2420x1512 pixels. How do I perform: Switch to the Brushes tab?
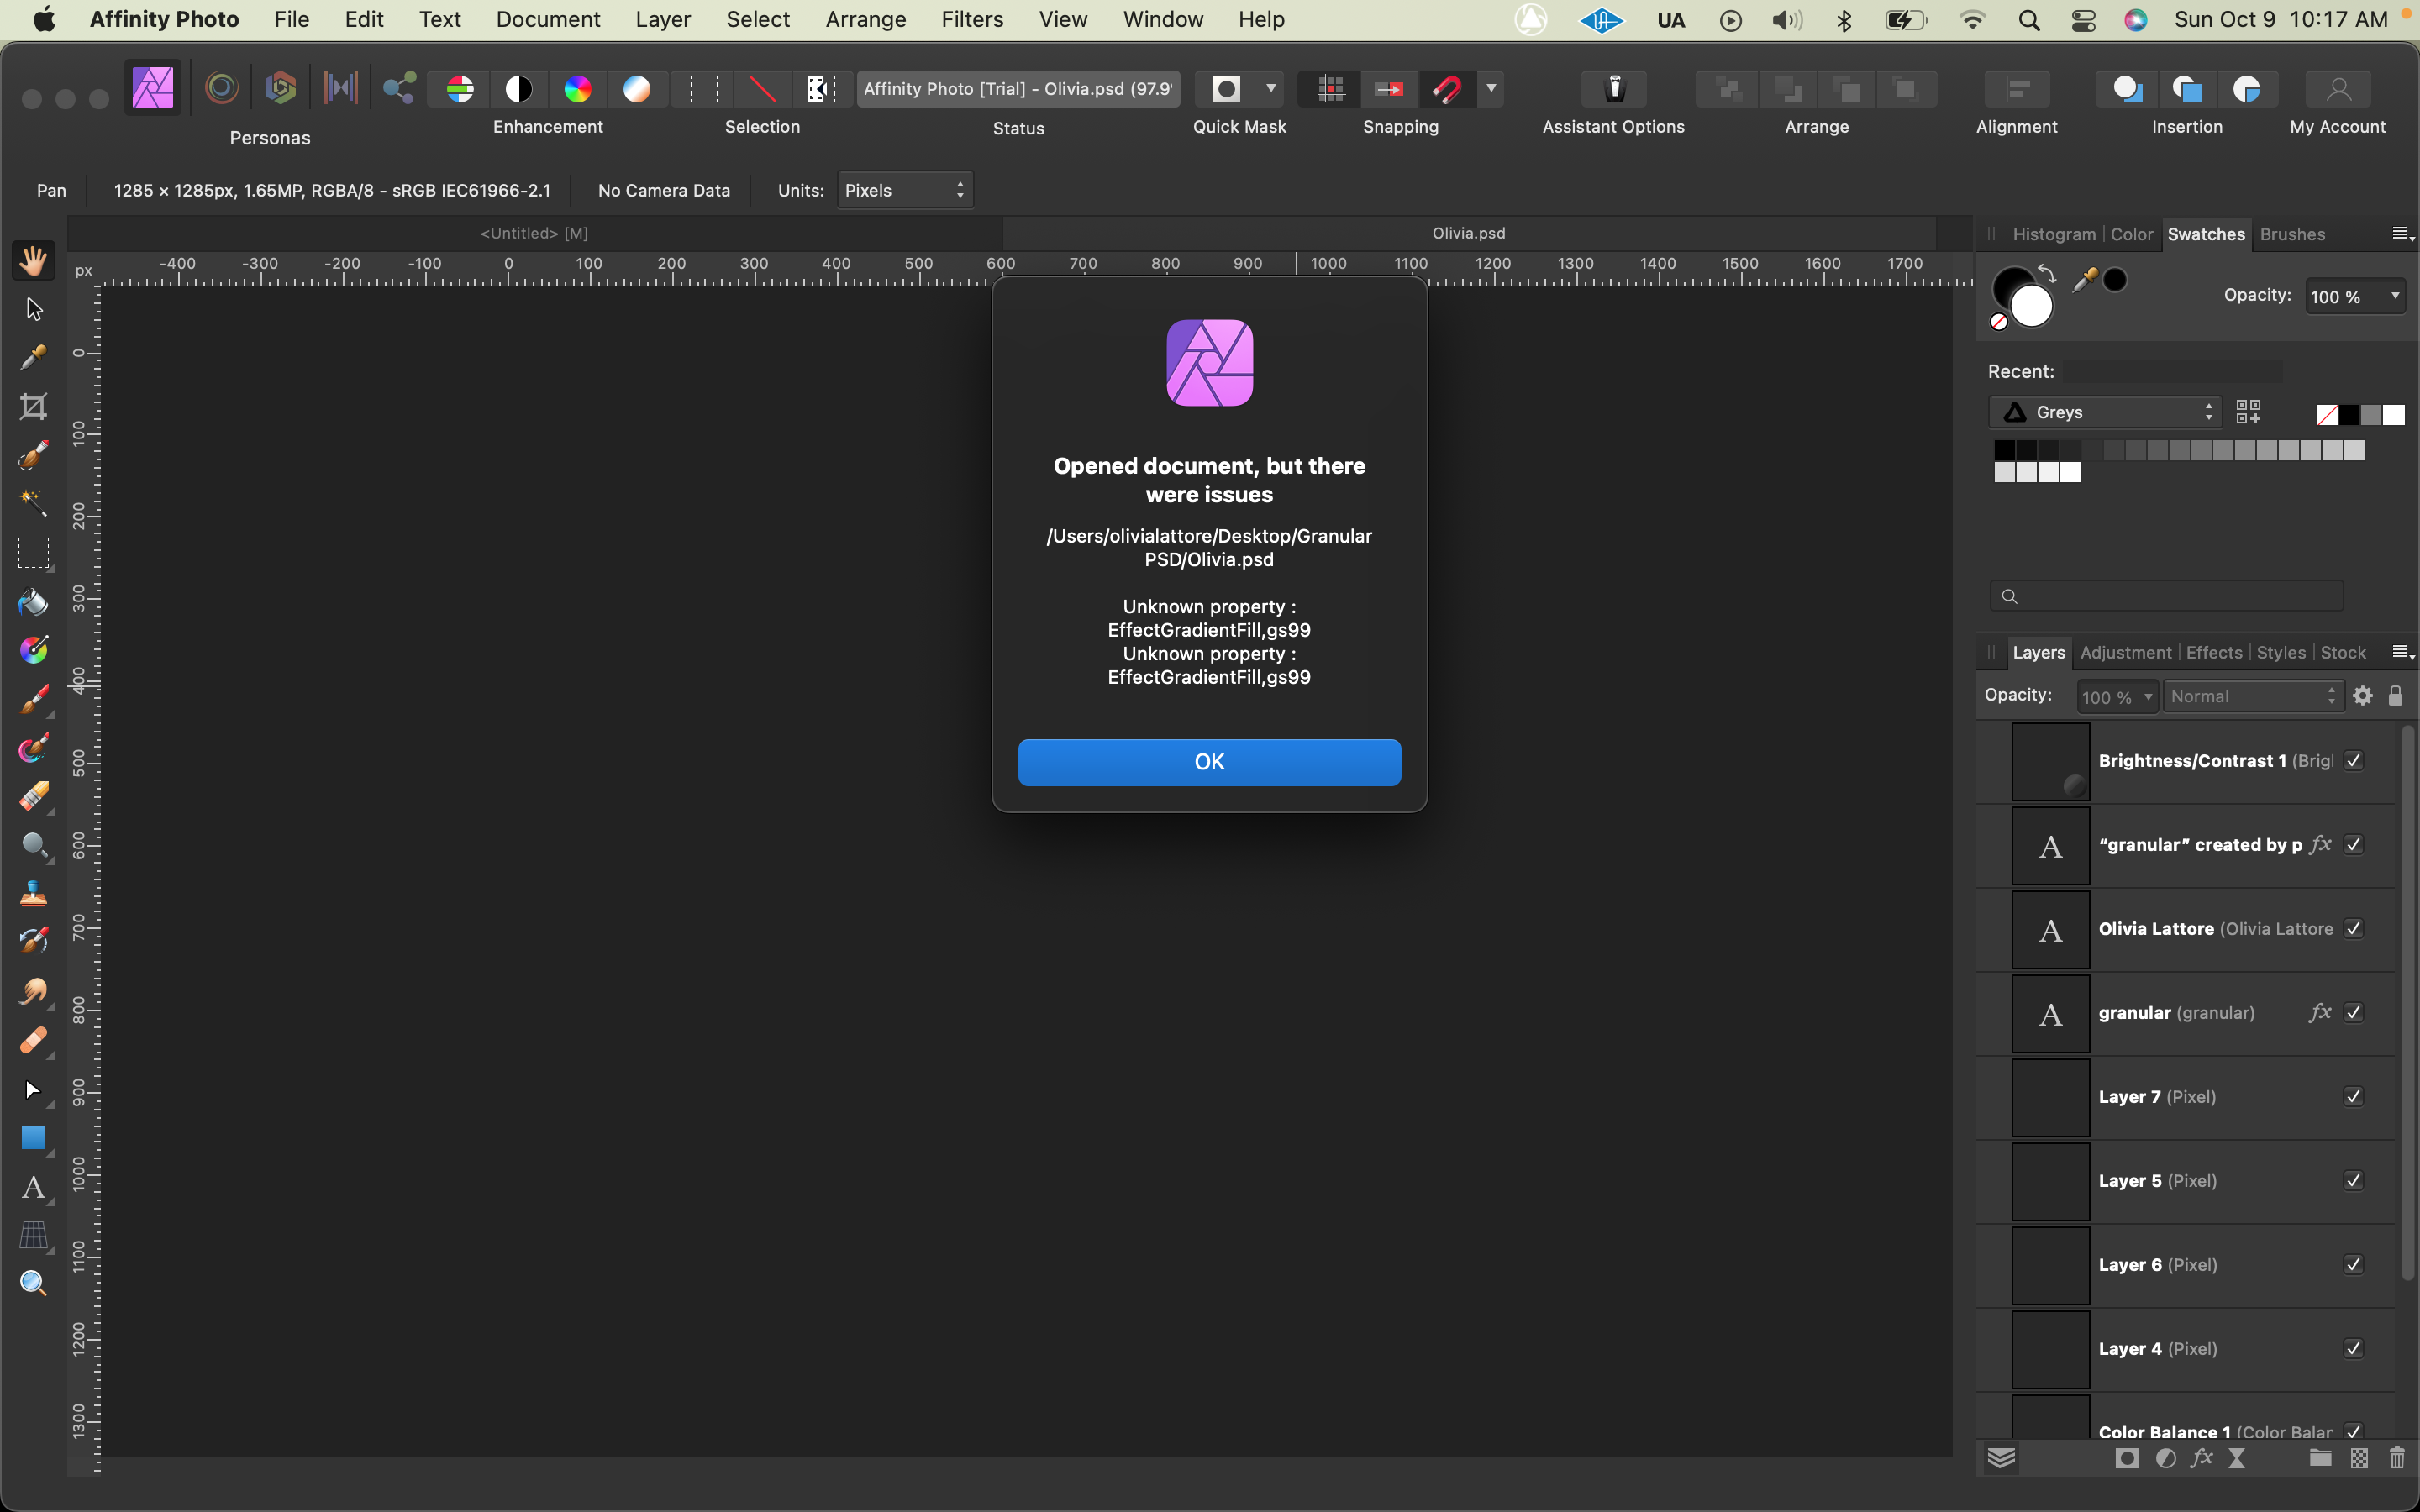pyautogui.click(x=2293, y=234)
